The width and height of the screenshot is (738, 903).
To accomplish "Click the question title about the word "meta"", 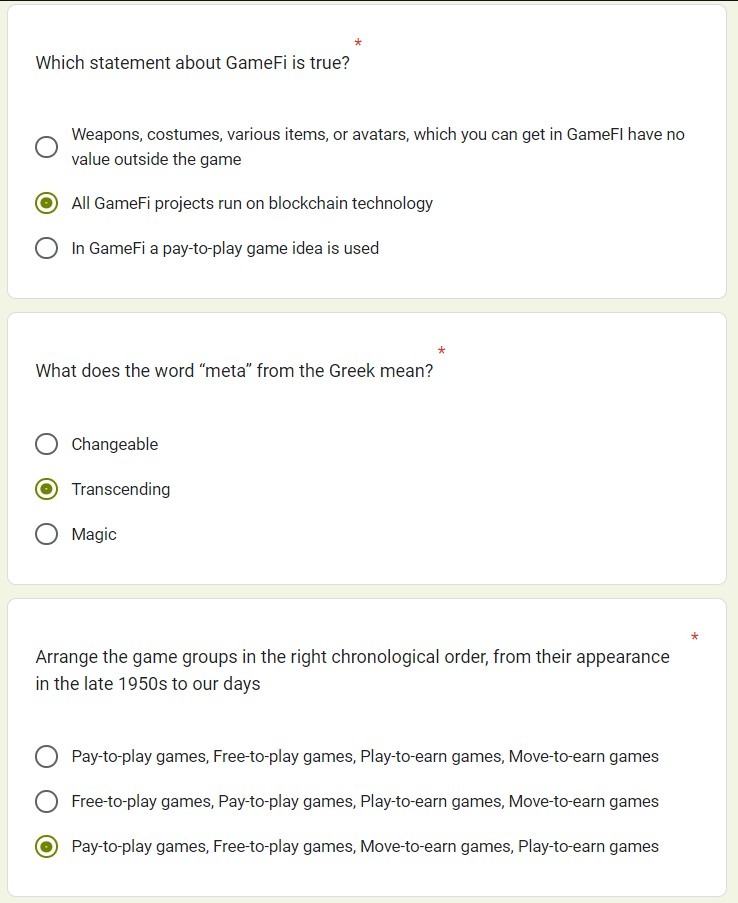I will [x=234, y=371].
